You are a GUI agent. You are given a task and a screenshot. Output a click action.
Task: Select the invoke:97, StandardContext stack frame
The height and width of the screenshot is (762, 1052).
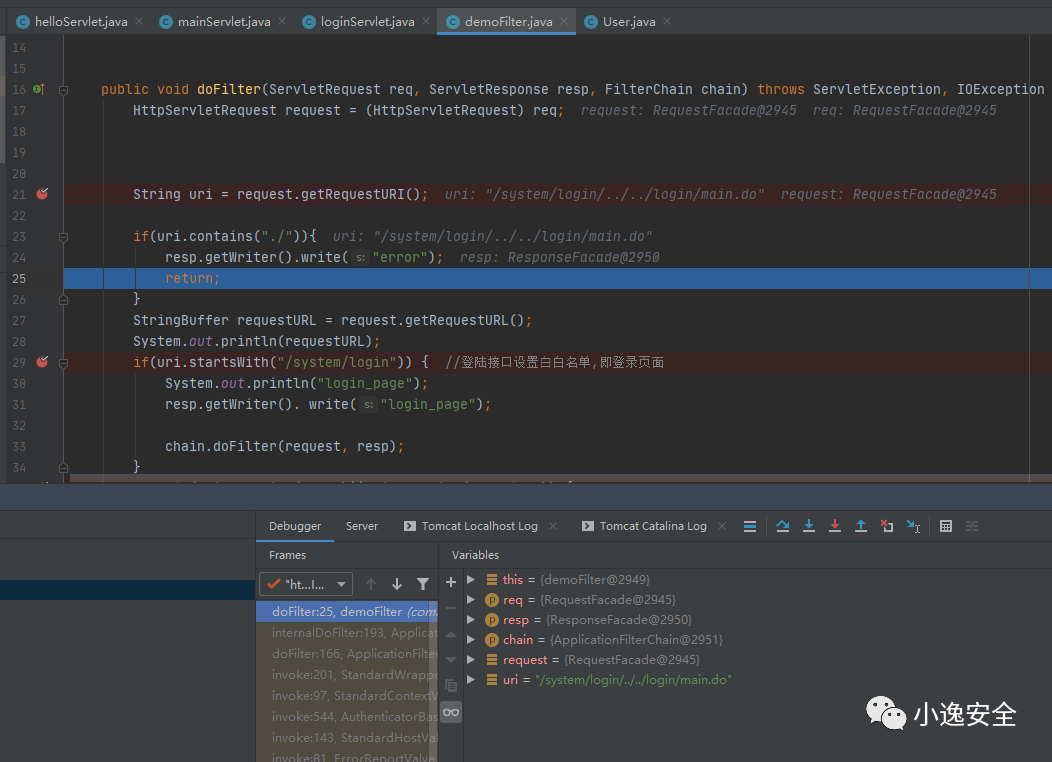tap(347, 696)
